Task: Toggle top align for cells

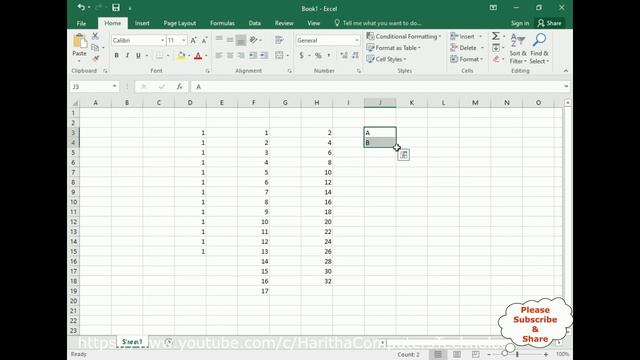Action: click(x=219, y=40)
